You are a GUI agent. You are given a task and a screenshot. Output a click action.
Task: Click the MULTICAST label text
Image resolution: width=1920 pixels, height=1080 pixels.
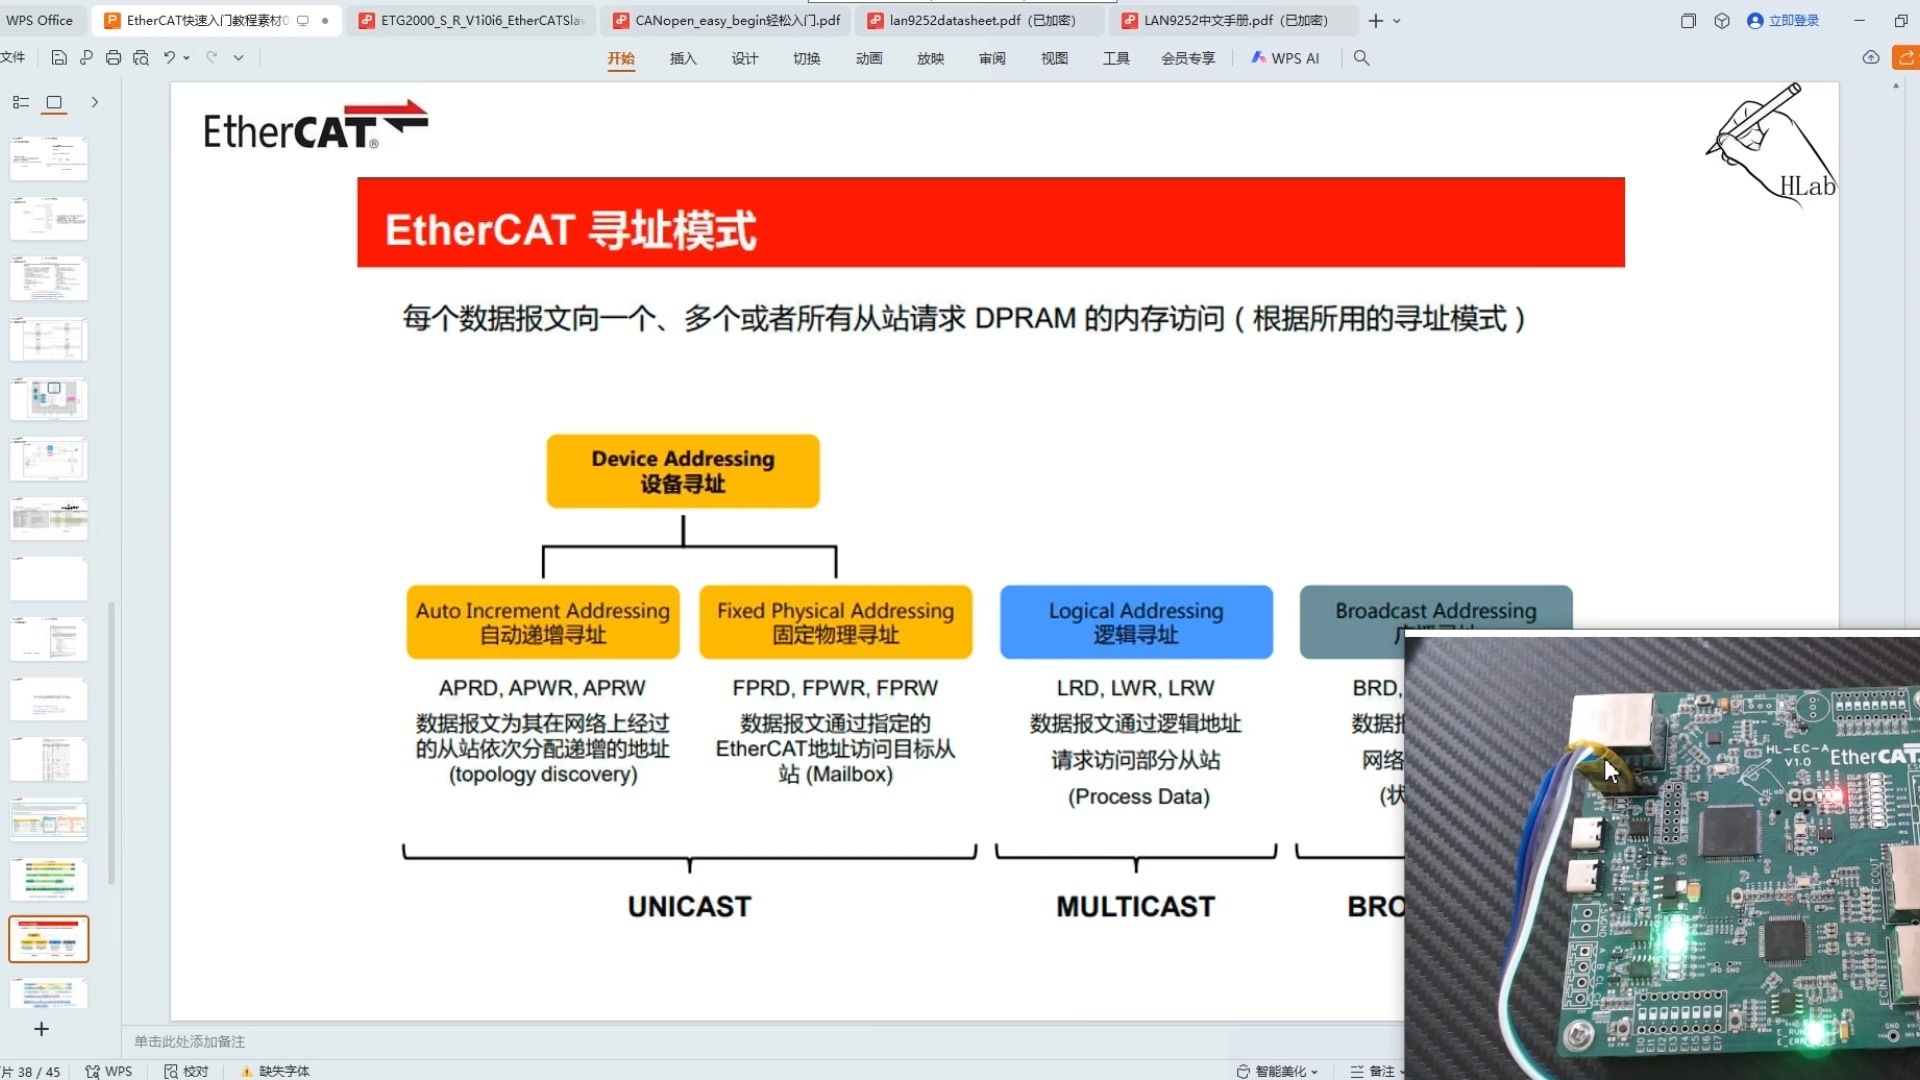1136,907
